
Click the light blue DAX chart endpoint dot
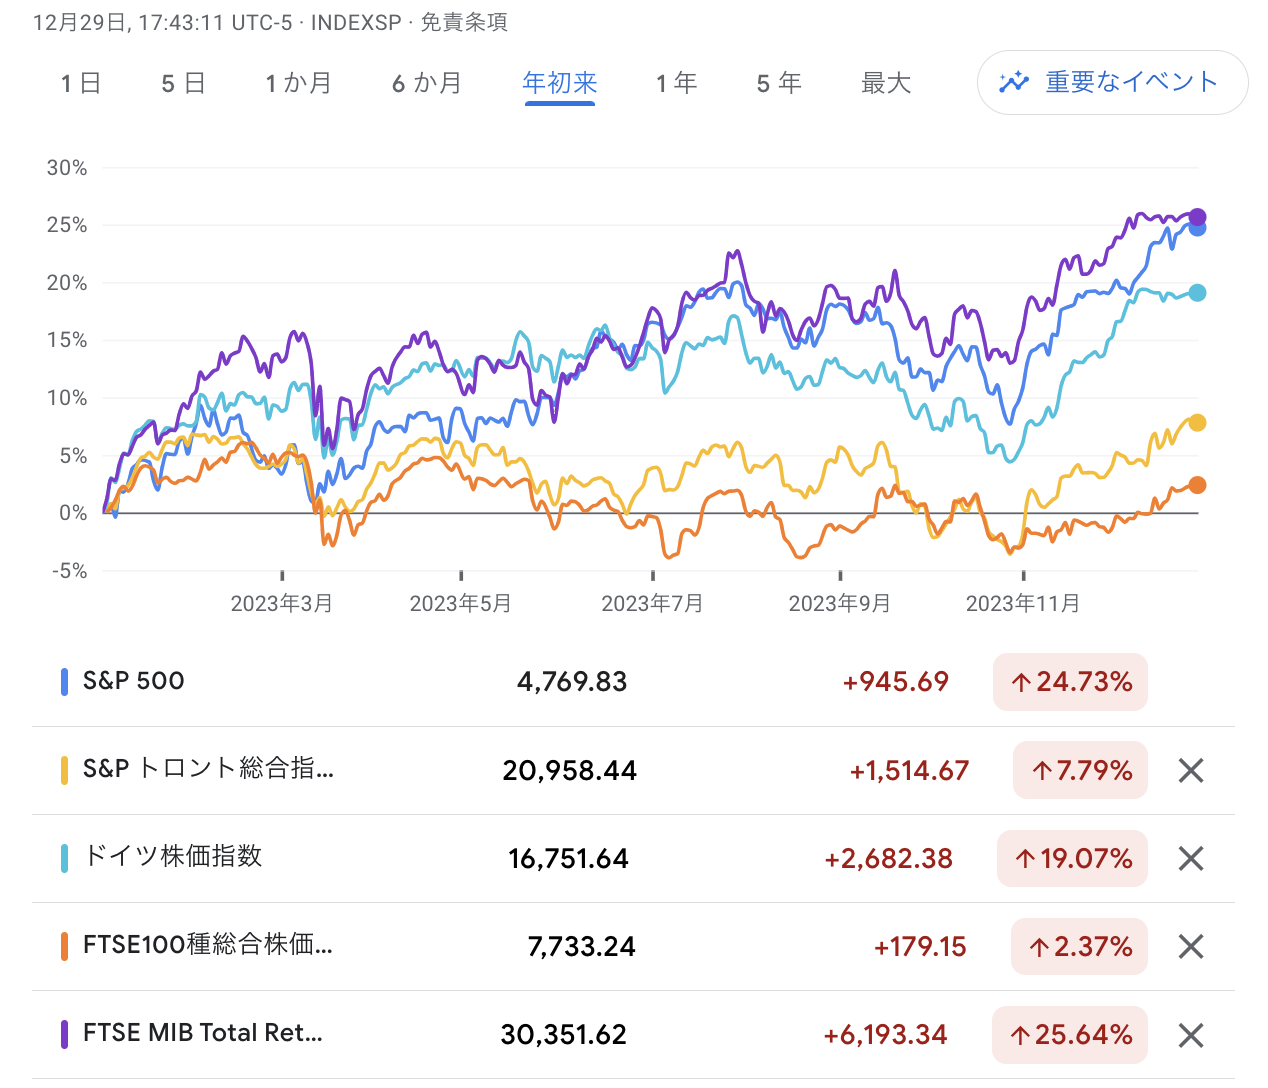coord(1197,293)
